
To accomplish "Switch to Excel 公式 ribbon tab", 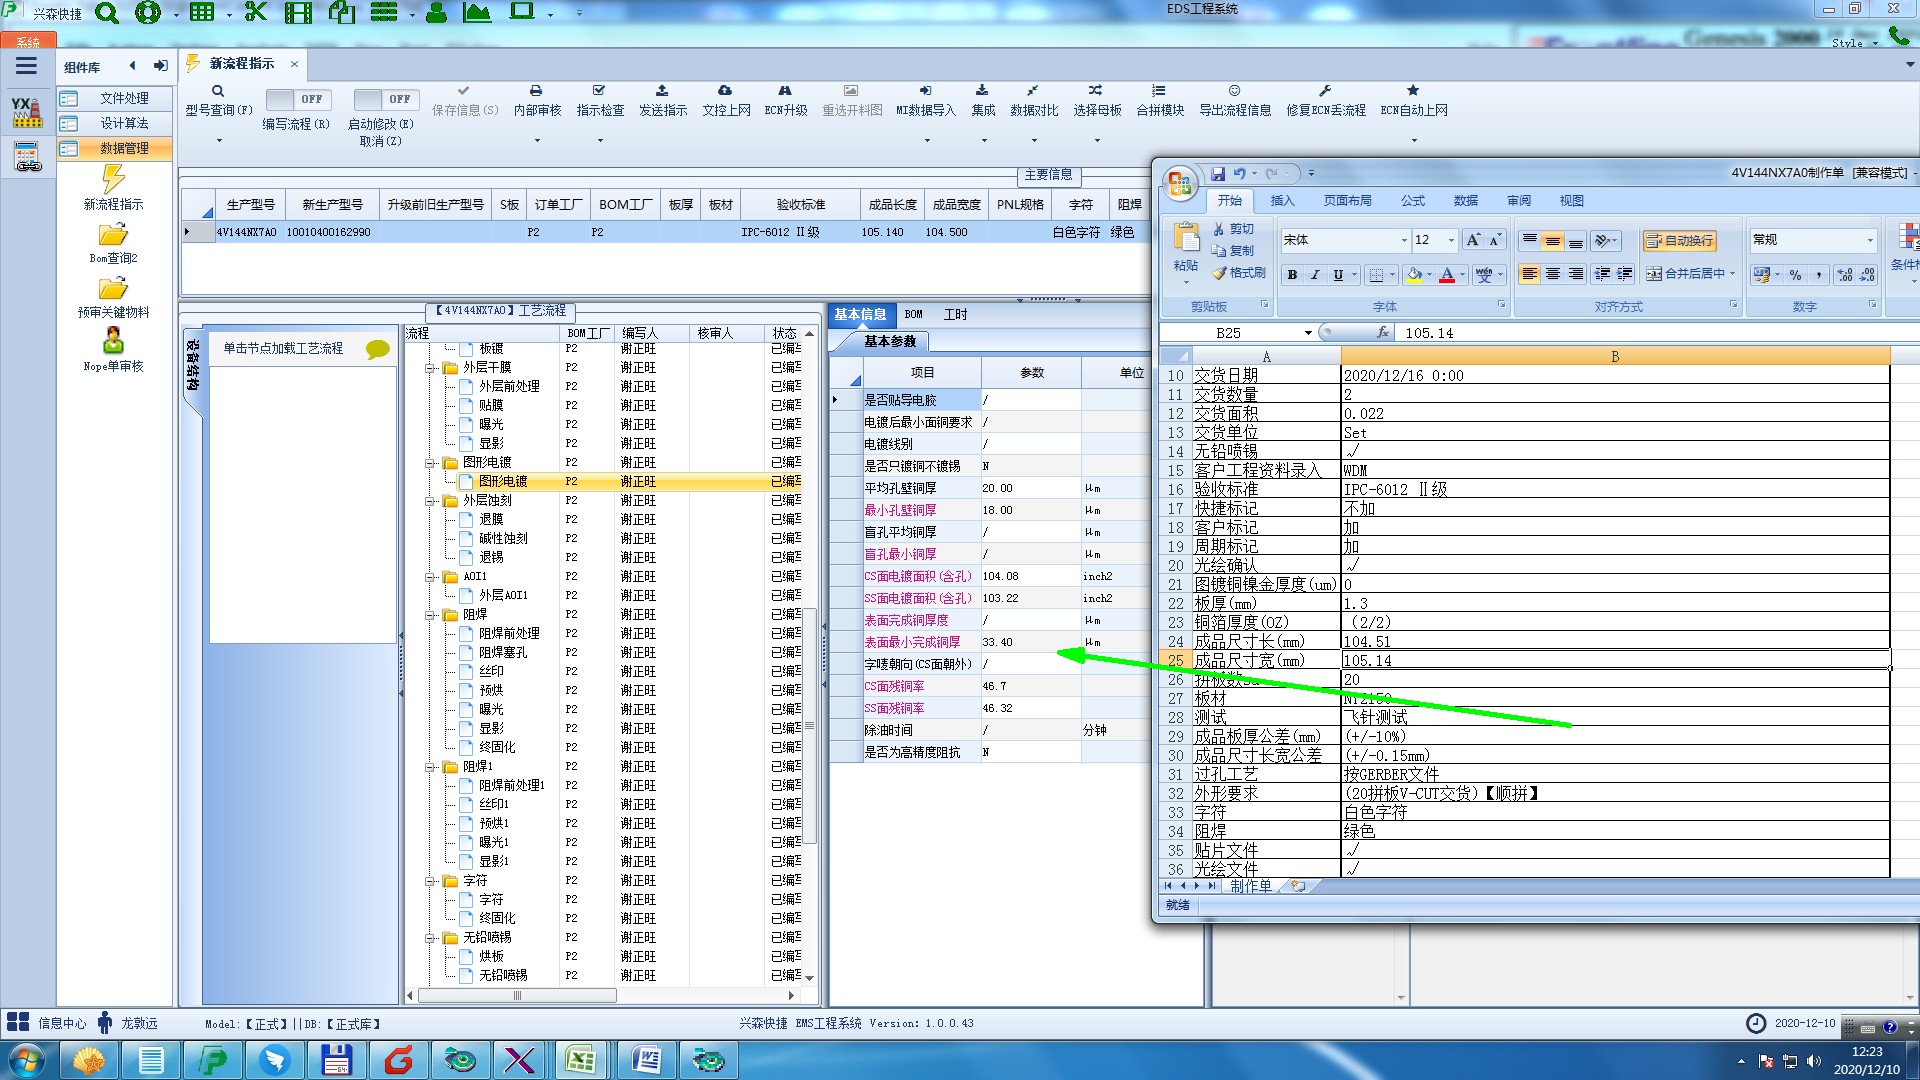I will [x=1412, y=201].
